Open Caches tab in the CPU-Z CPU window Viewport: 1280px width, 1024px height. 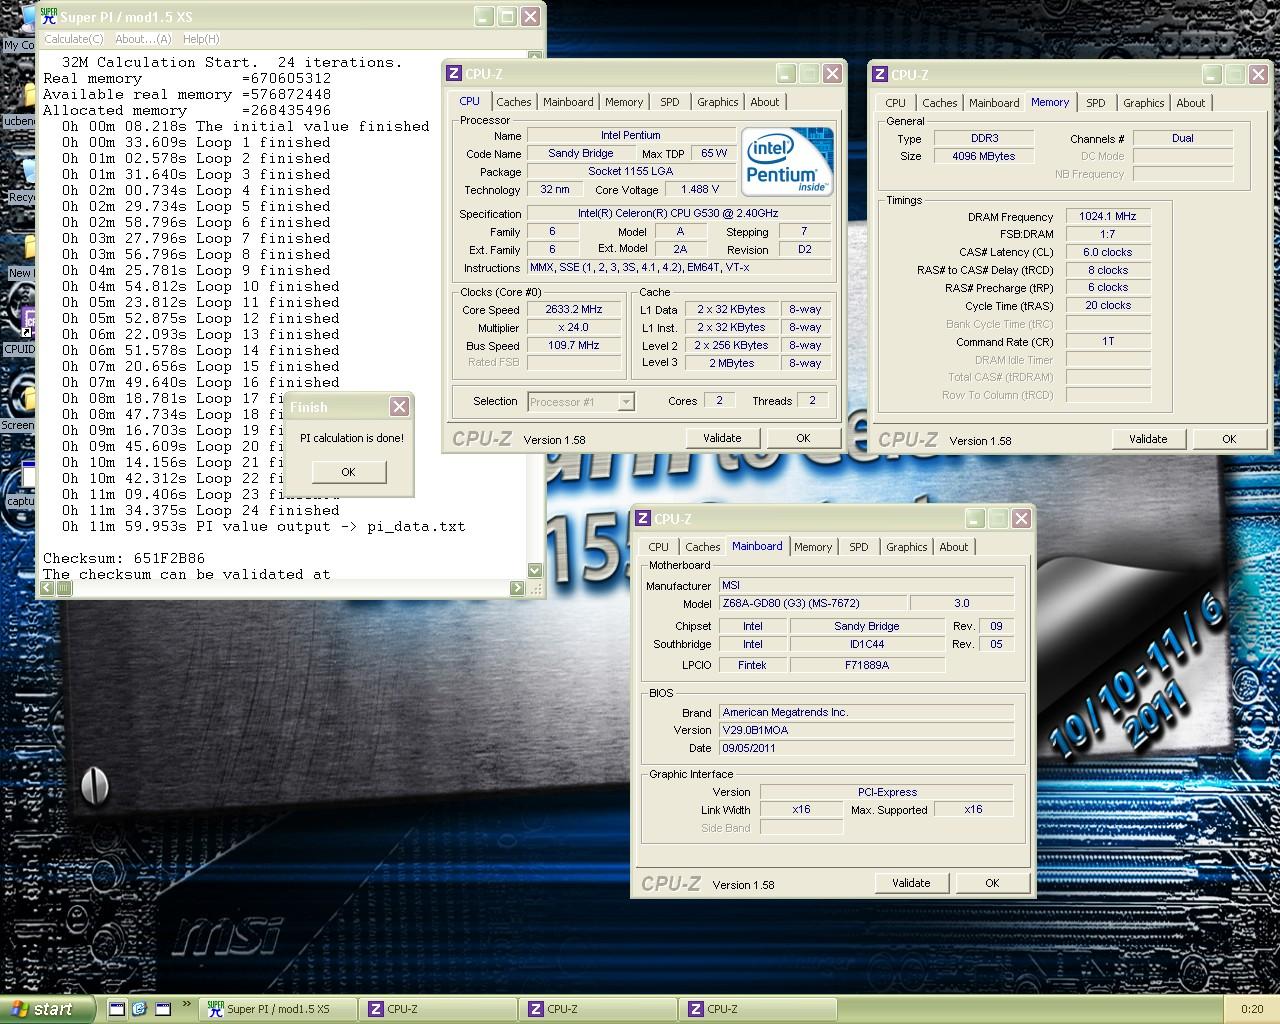coord(514,102)
